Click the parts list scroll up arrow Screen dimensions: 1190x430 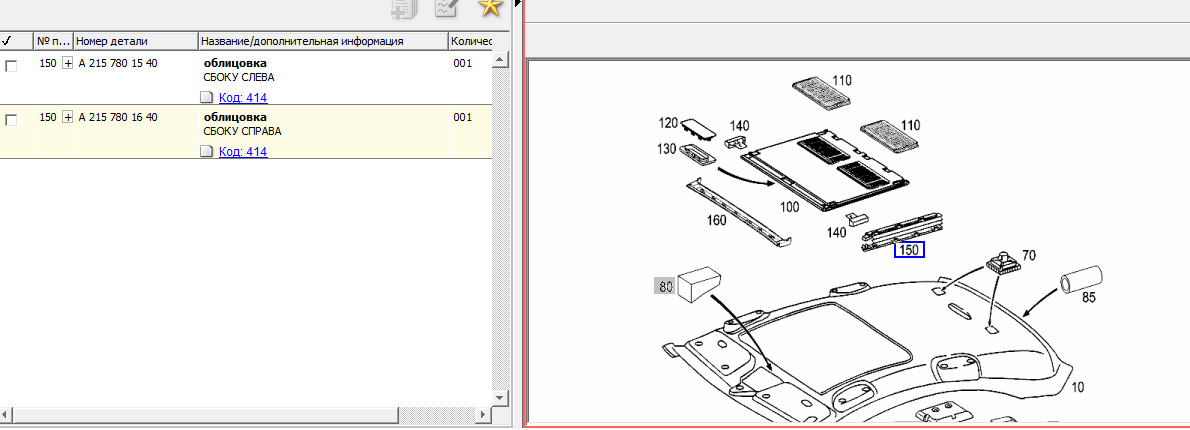[499, 58]
